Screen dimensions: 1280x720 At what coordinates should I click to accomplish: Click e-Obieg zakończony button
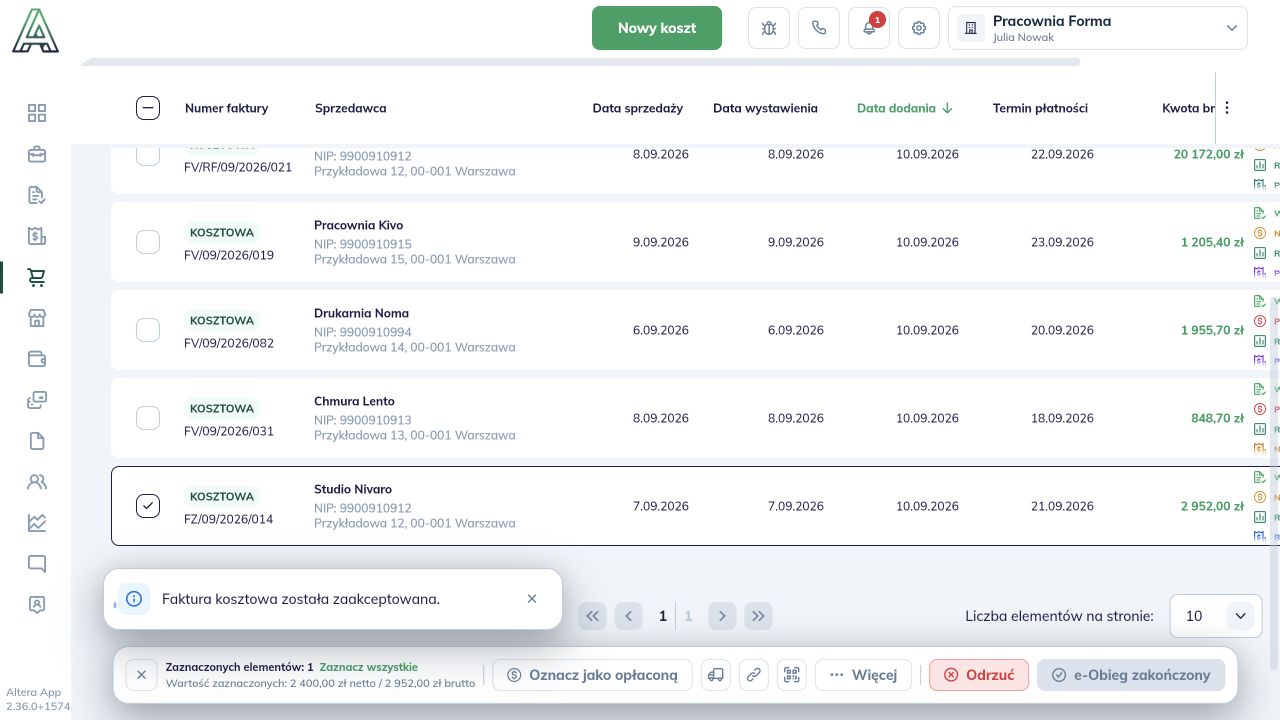tap(1131, 675)
